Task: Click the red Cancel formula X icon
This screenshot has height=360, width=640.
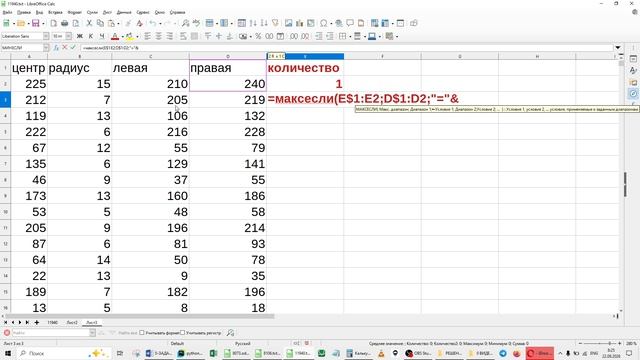Action: [x=64, y=48]
